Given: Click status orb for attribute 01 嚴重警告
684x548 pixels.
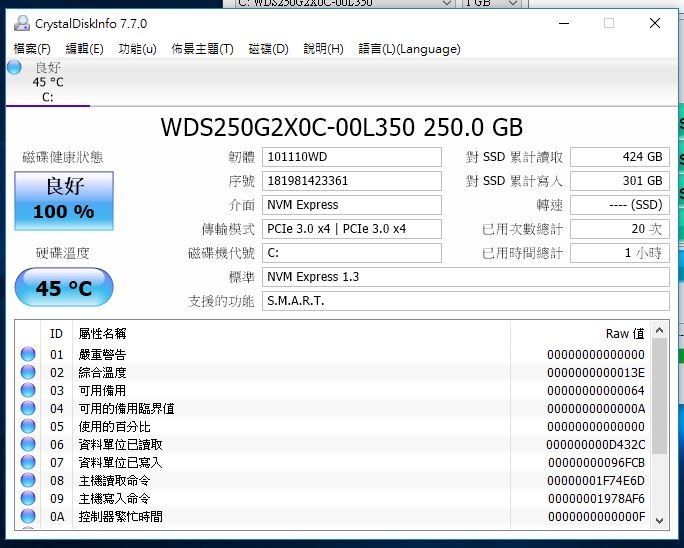Looking at the screenshot, I should [x=28, y=354].
